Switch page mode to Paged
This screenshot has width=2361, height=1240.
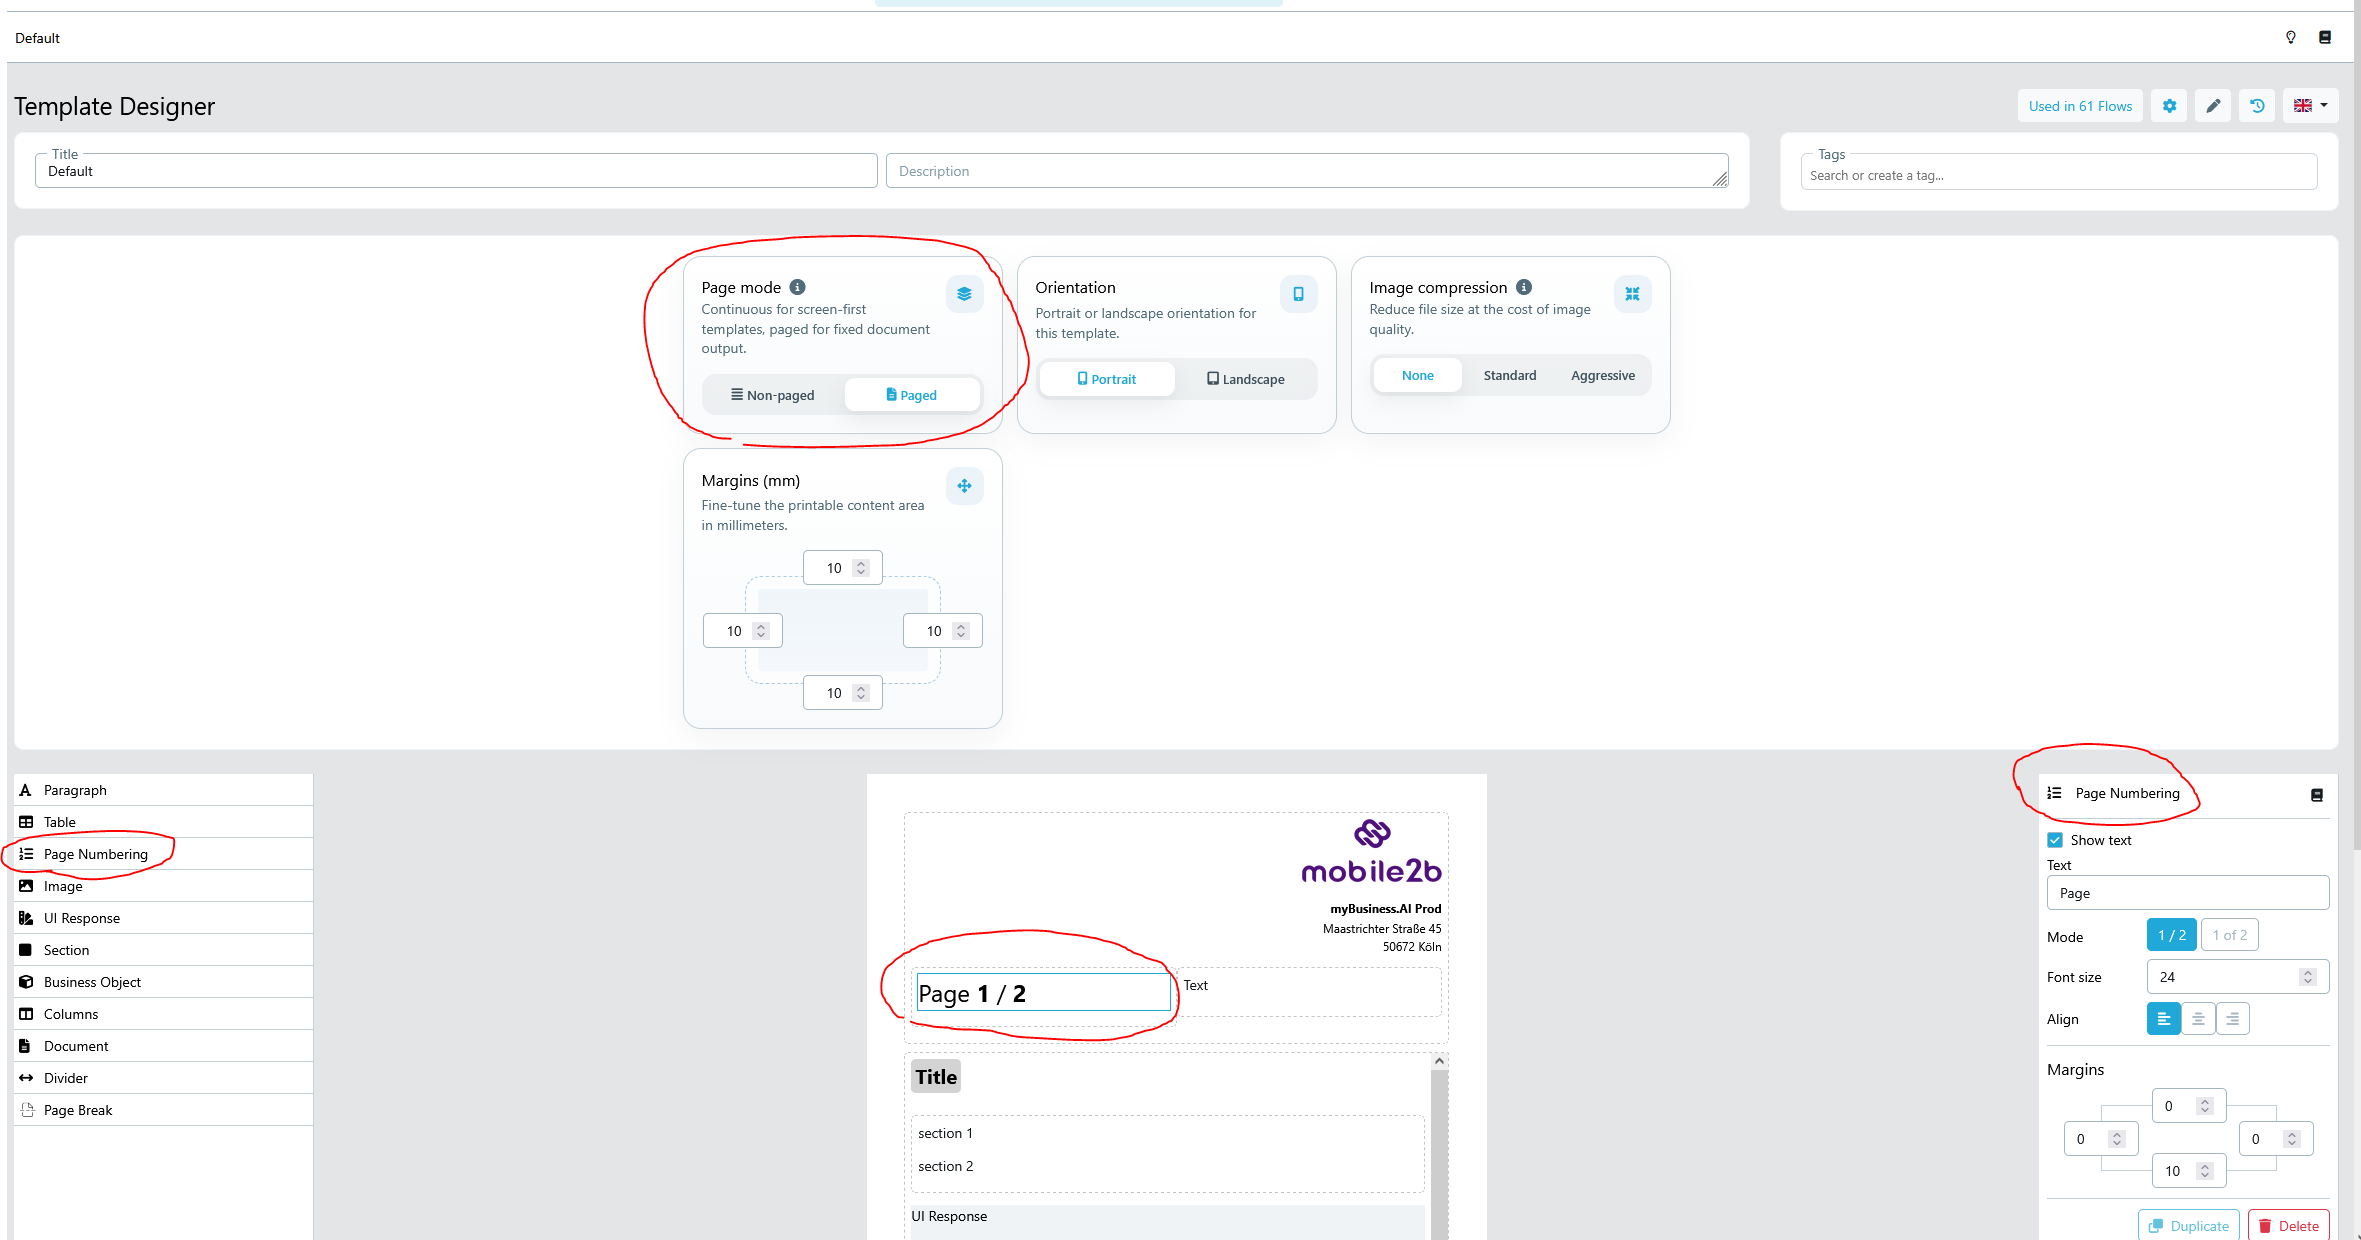(912, 395)
